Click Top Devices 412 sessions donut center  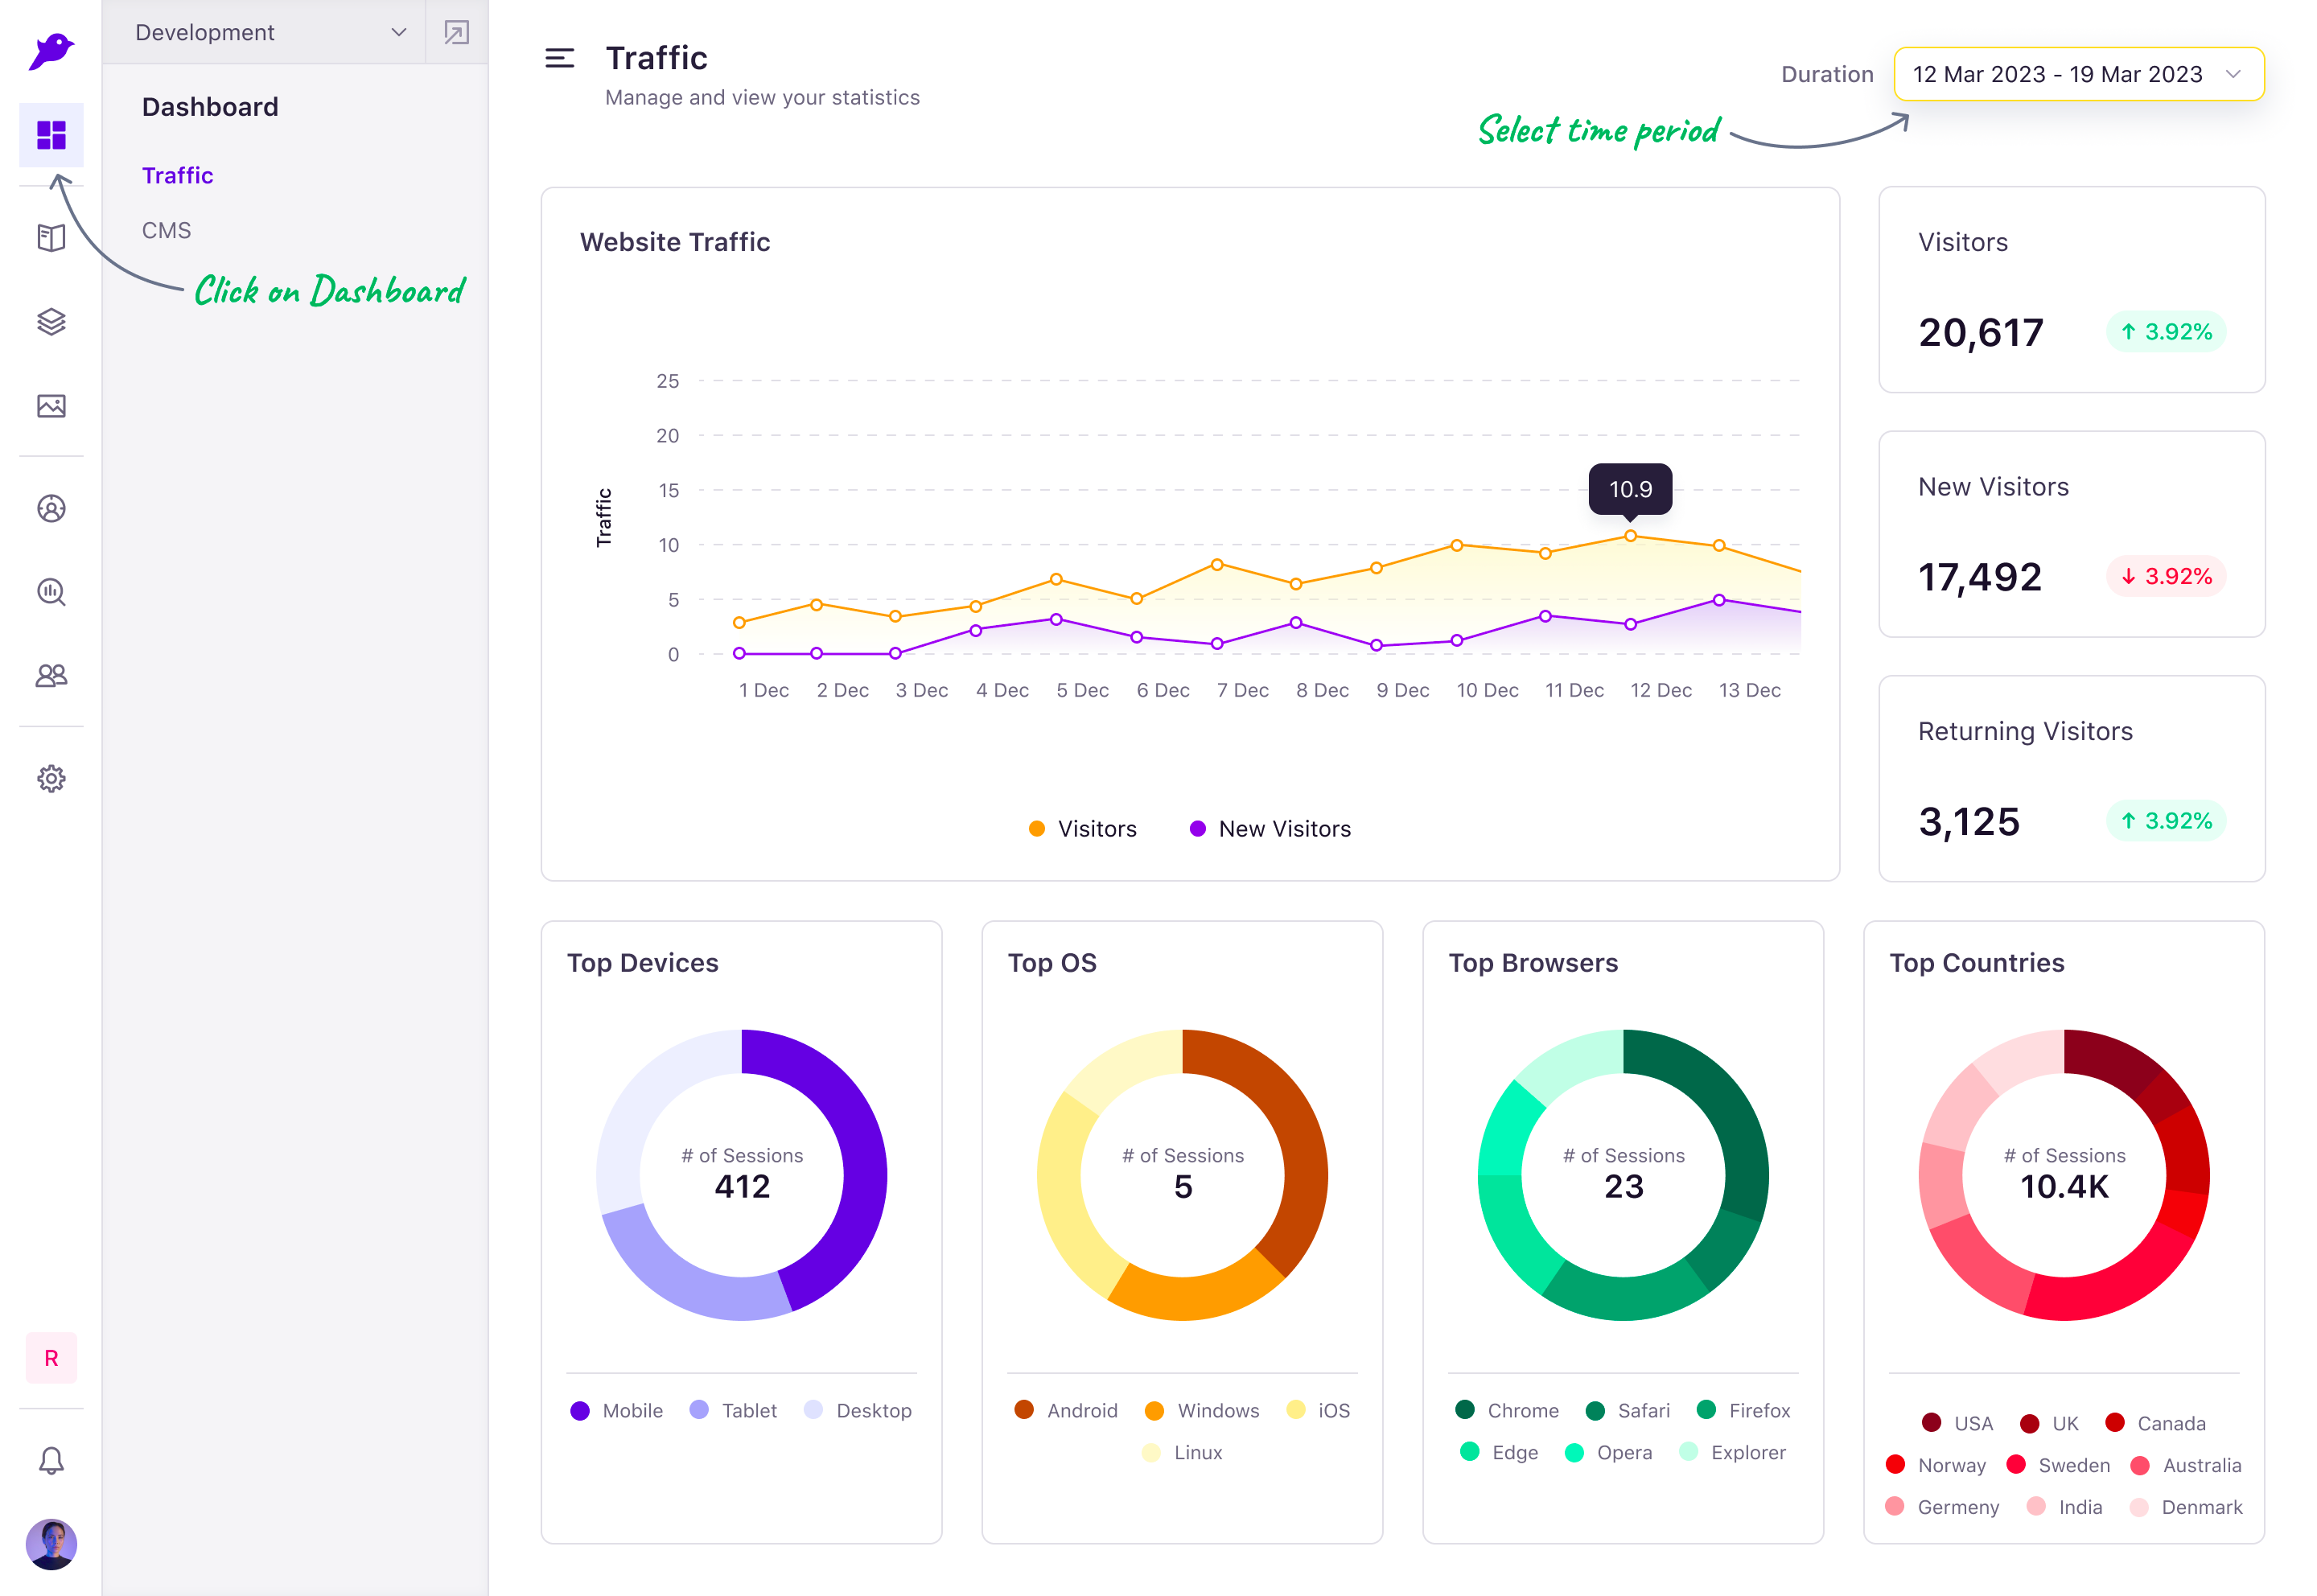(742, 1174)
